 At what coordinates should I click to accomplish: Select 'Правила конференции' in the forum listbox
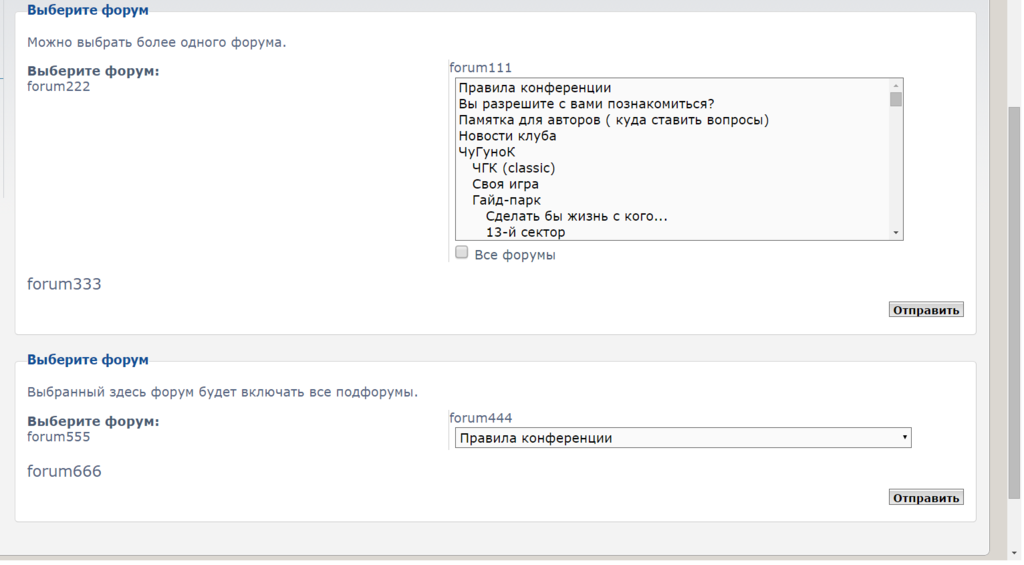click(534, 88)
